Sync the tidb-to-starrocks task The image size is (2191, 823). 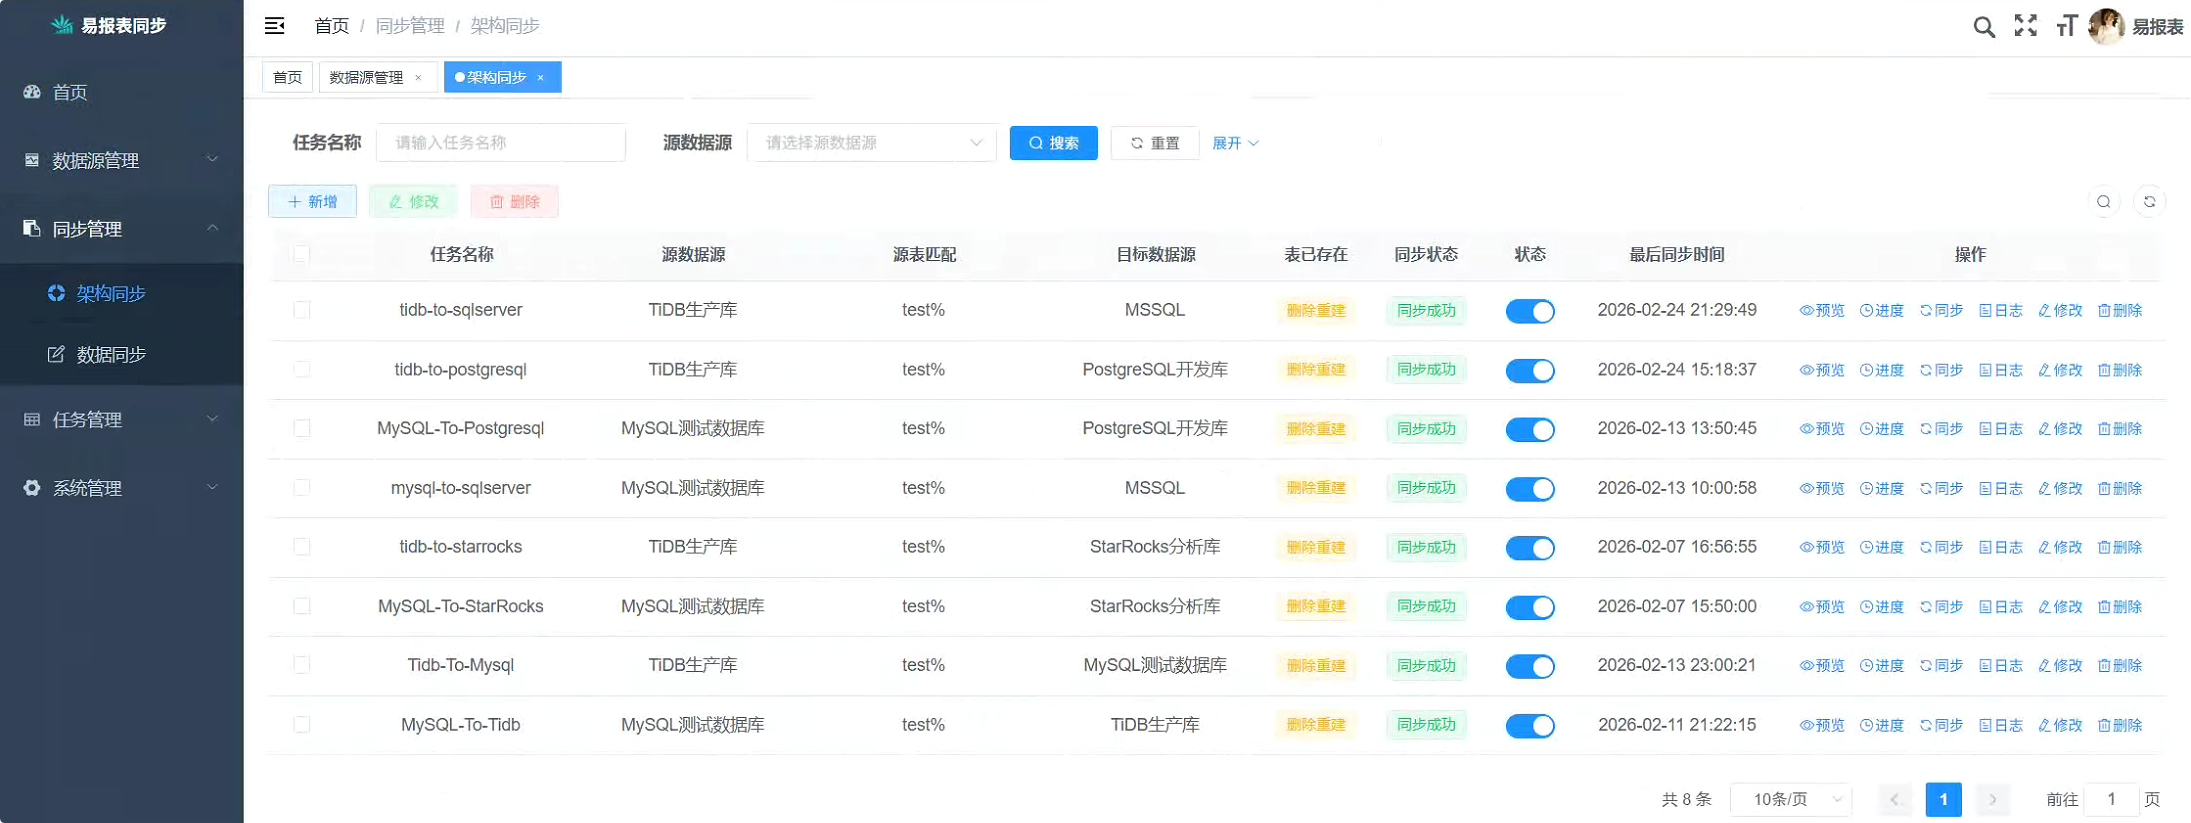pos(1941,548)
